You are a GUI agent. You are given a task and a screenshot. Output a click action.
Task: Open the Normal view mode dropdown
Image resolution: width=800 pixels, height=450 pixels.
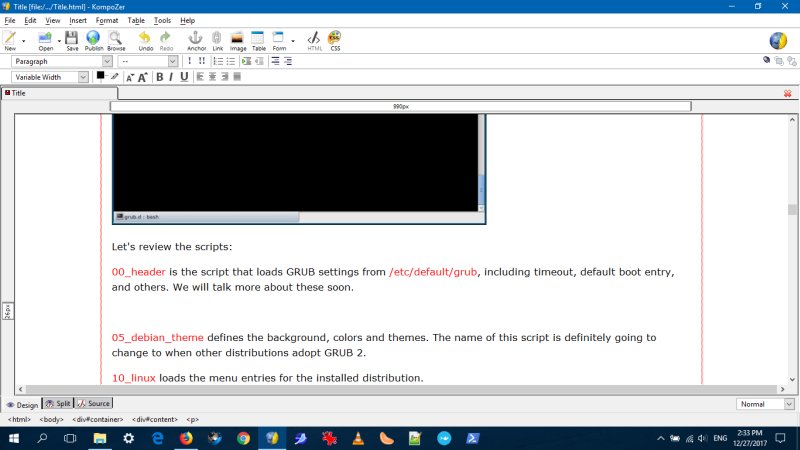point(765,404)
